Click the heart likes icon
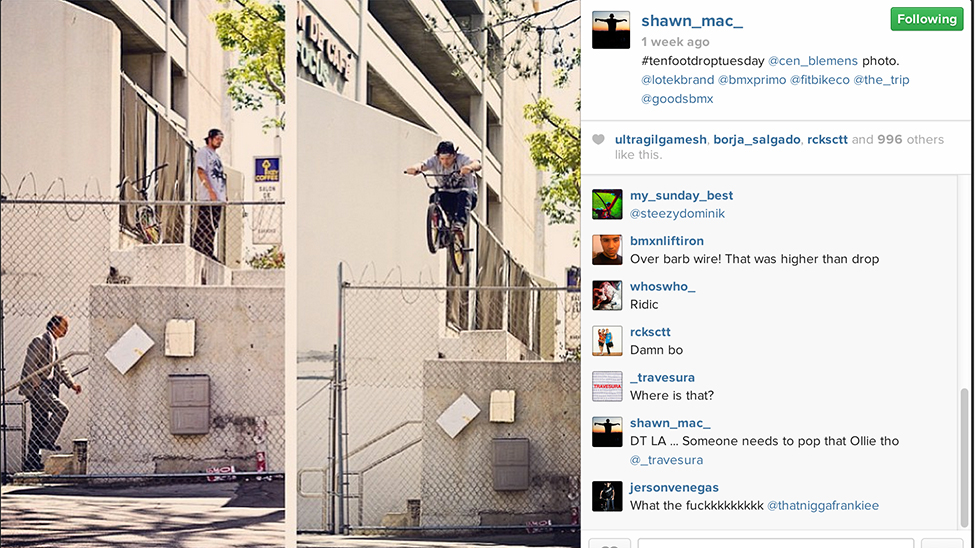975x548 pixels. click(x=598, y=139)
